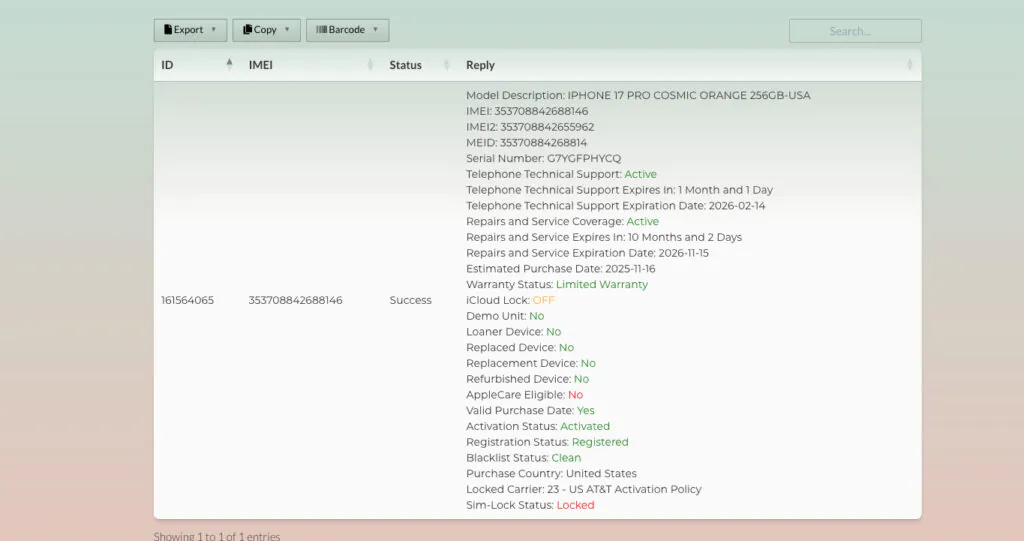Click the Demo Unit: No line
Screen dimensions: 1024x541
coord(505,316)
